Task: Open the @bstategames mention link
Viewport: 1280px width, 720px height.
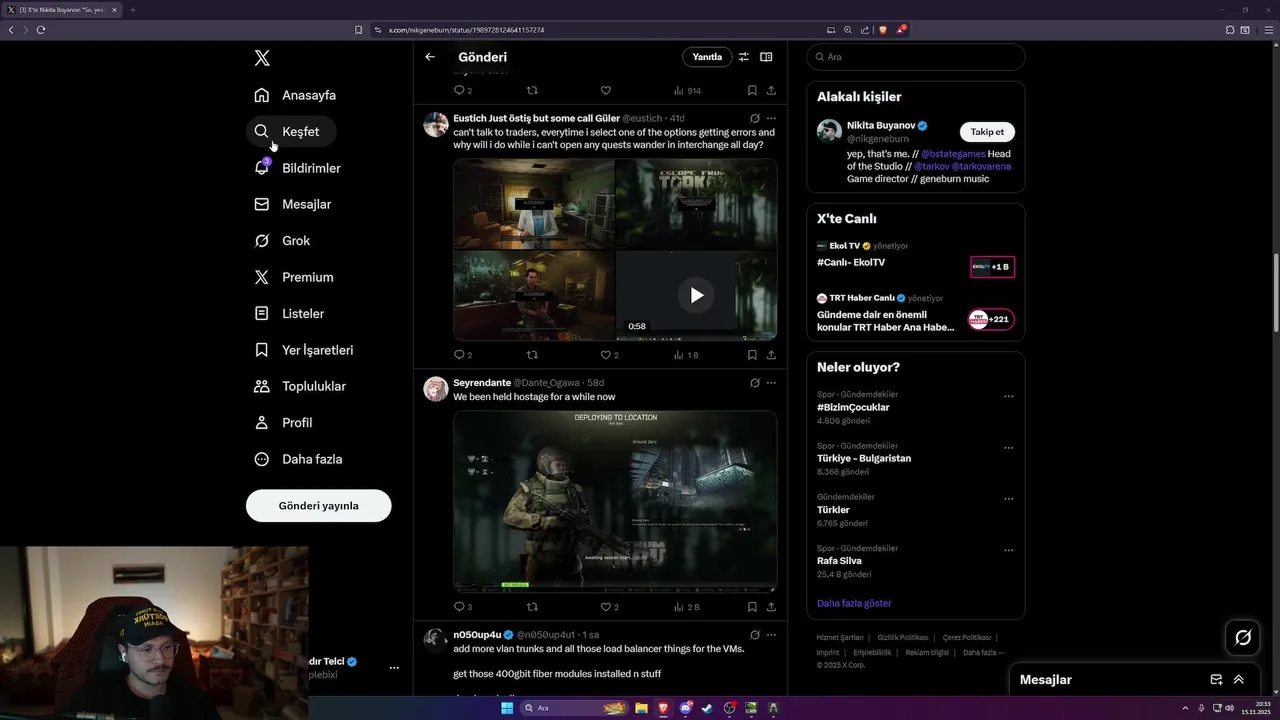Action: click(x=952, y=154)
